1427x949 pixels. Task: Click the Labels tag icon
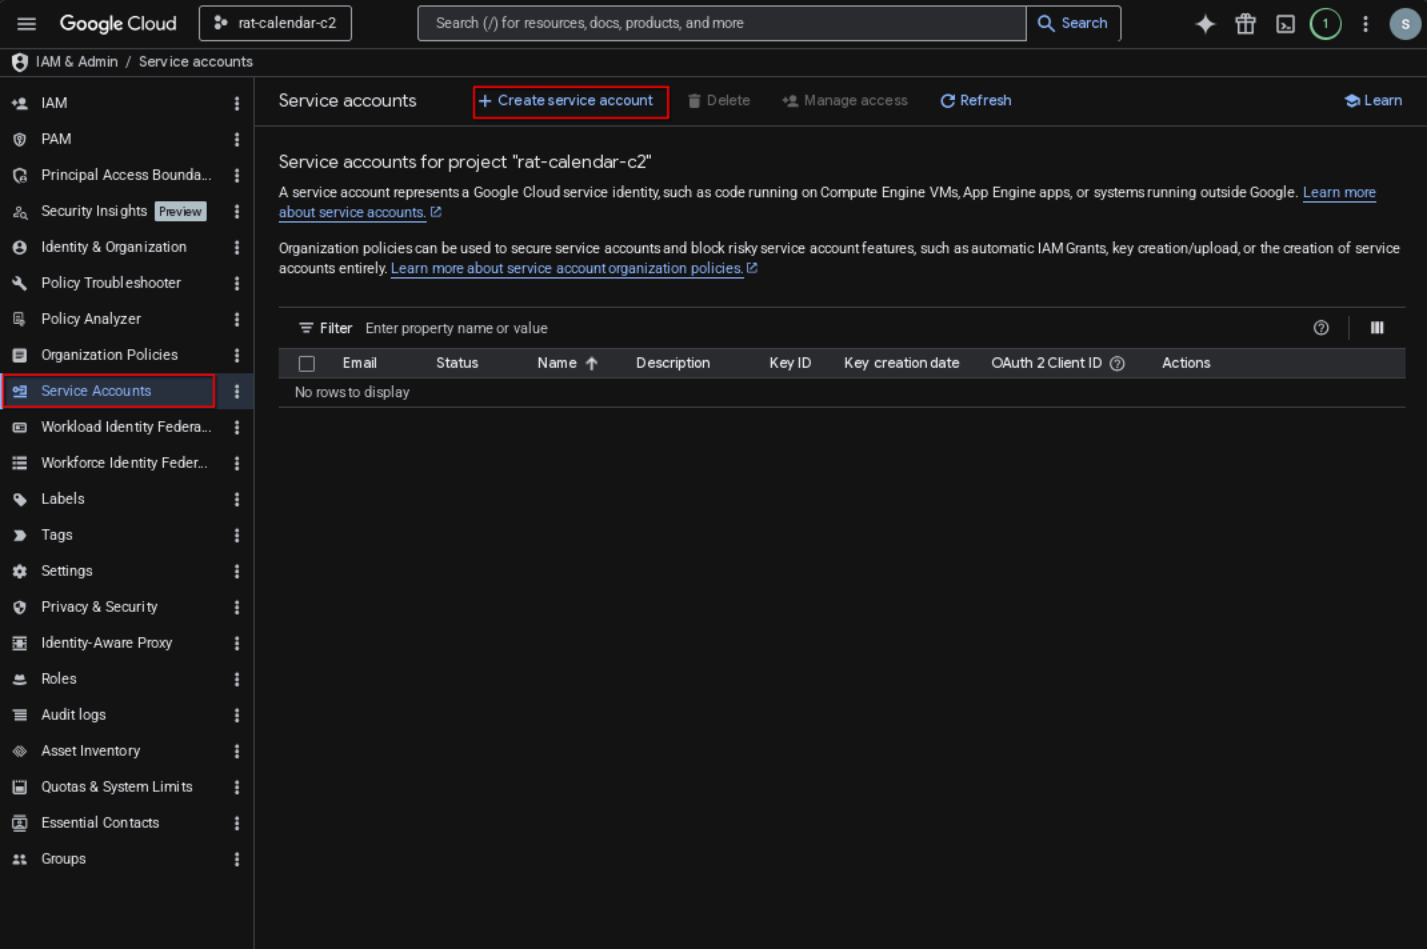pyautogui.click(x=19, y=499)
